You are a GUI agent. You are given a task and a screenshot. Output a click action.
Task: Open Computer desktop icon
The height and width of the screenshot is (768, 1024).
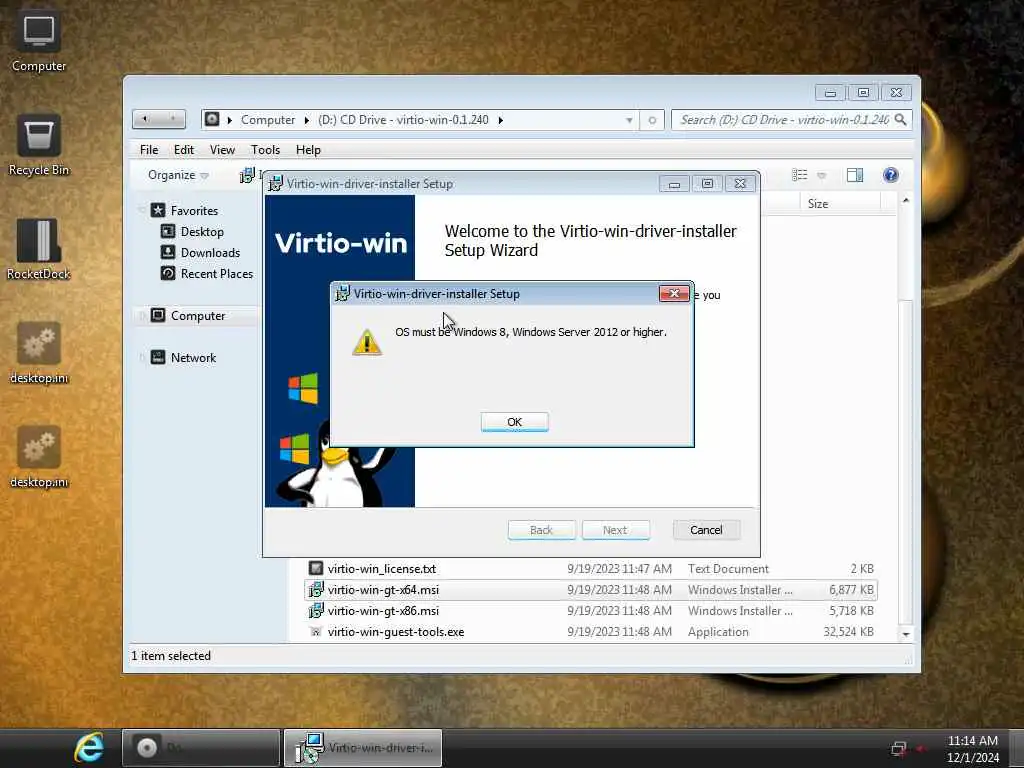coord(39,42)
